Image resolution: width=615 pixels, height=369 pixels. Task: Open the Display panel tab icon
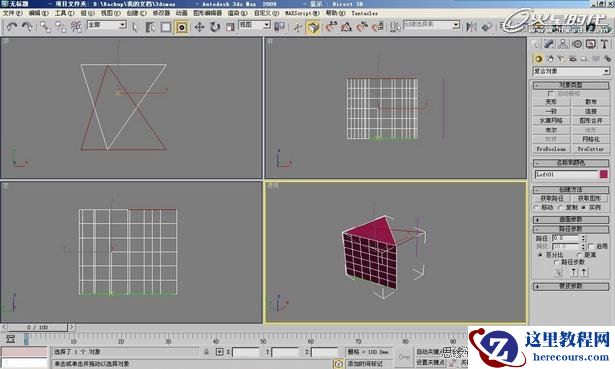[x=591, y=44]
